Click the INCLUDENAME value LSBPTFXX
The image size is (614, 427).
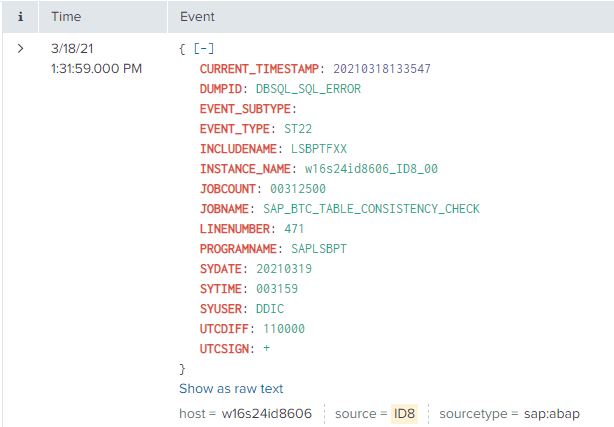[x=318, y=149]
